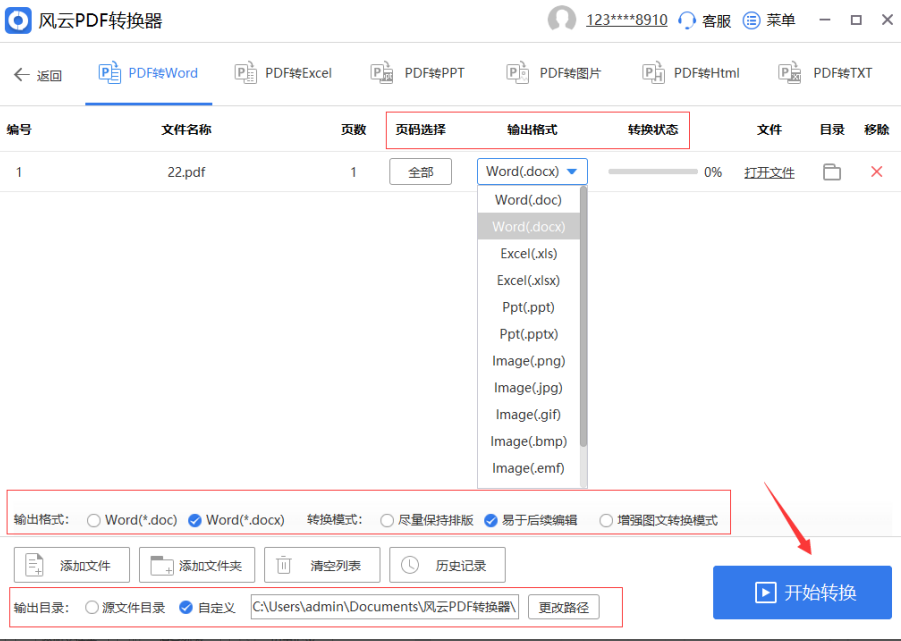Pick Image(.bmp) from the format list

(529, 441)
